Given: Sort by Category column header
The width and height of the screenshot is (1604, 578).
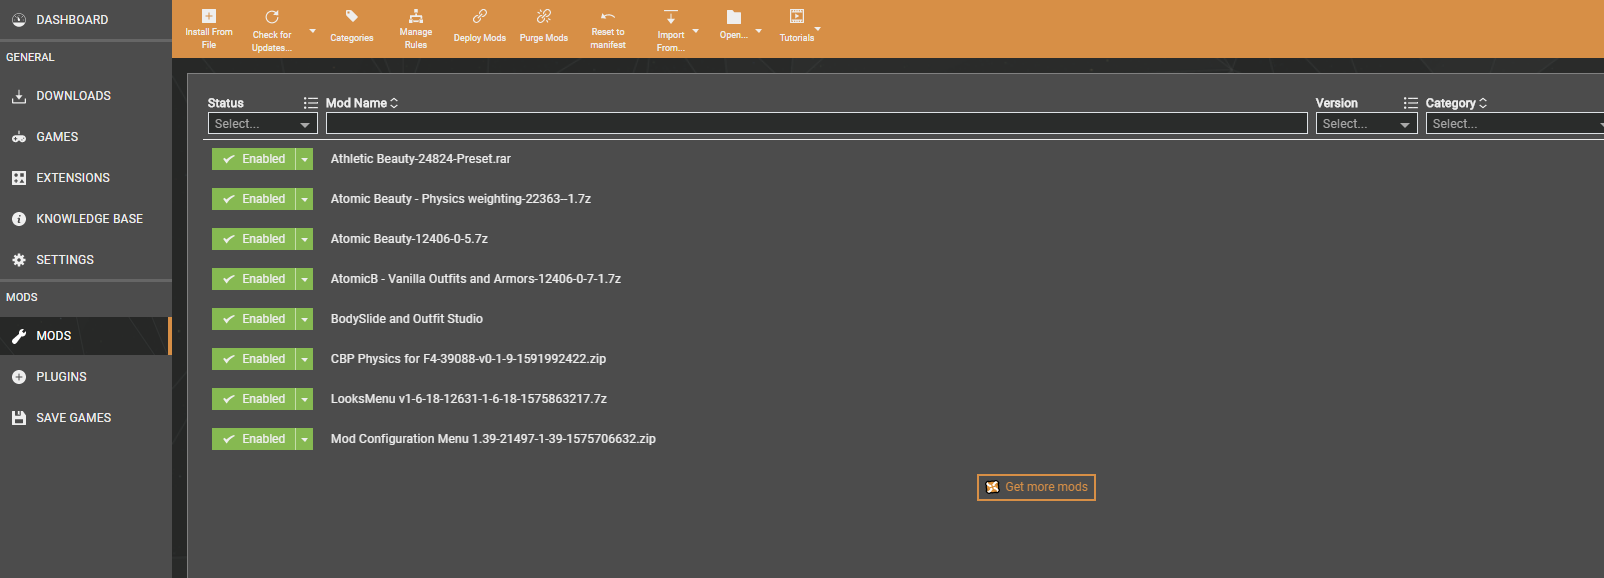Looking at the screenshot, I should tap(1456, 103).
